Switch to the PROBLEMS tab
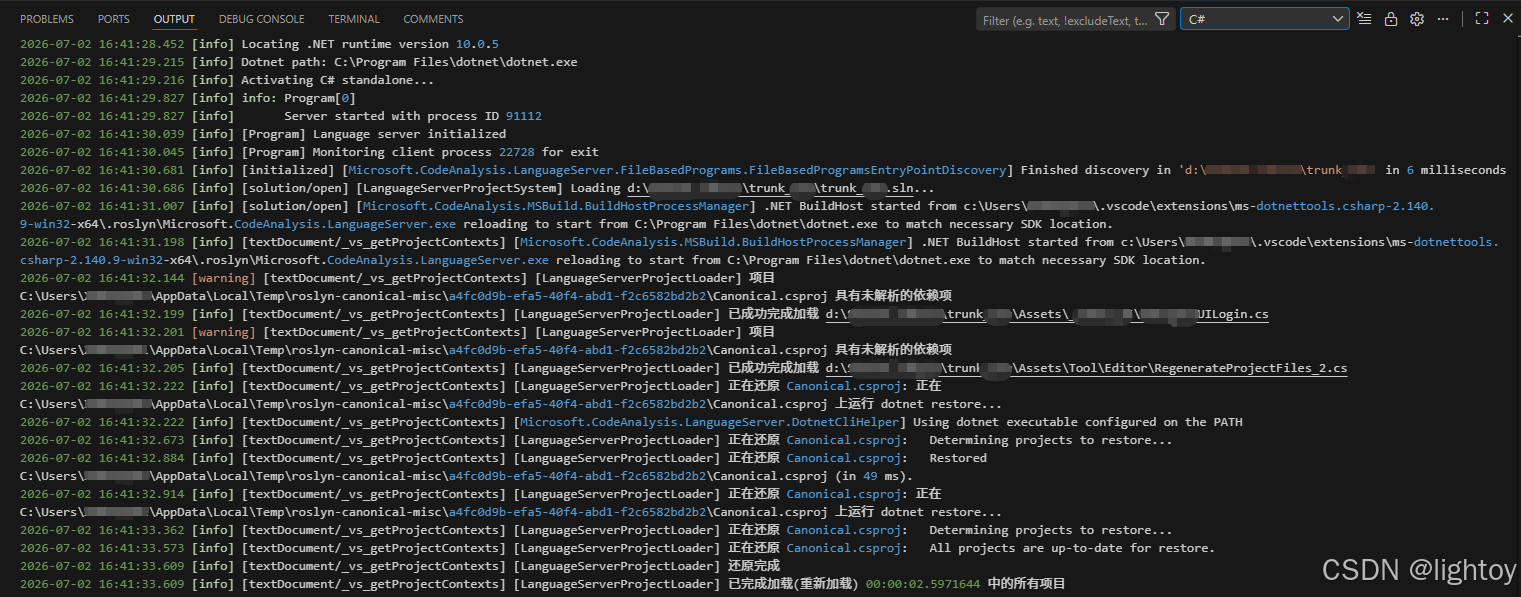 pyautogui.click(x=47, y=19)
